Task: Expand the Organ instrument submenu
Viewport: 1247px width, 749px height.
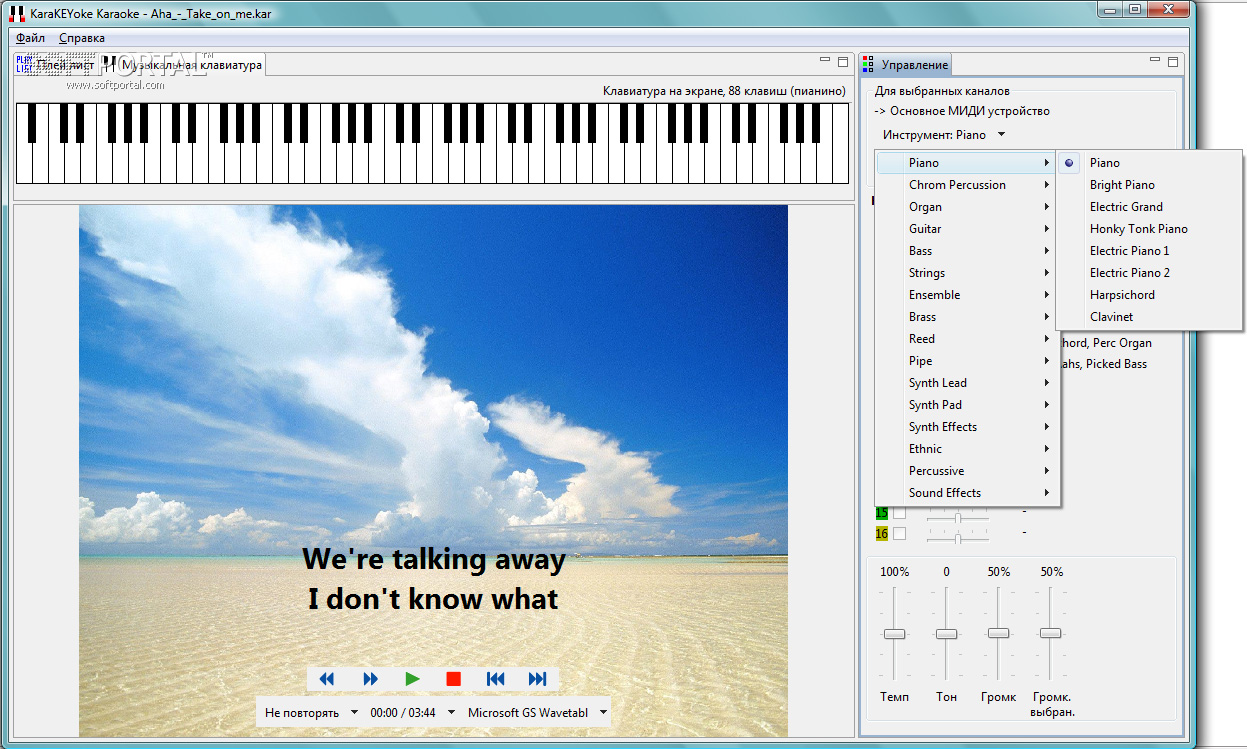Action: tap(967, 207)
